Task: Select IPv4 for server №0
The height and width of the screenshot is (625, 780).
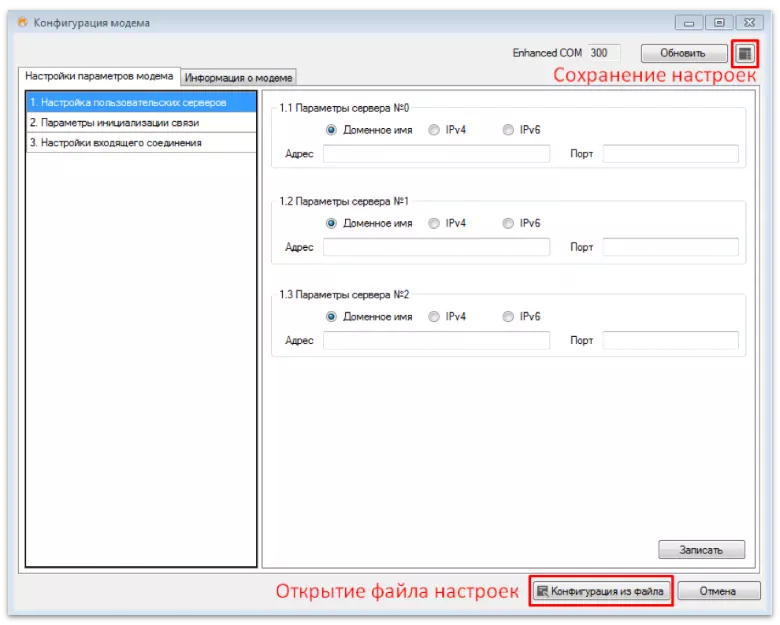Action: [434, 130]
